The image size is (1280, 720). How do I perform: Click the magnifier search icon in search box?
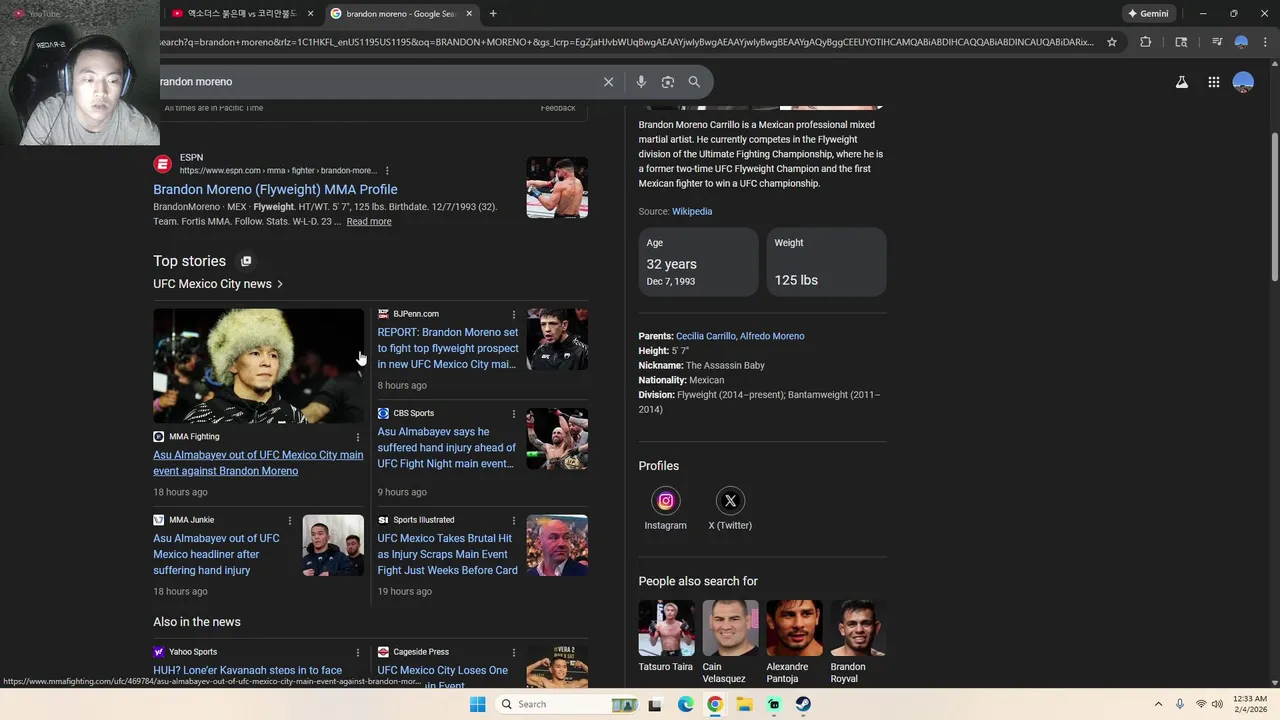click(694, 82)
